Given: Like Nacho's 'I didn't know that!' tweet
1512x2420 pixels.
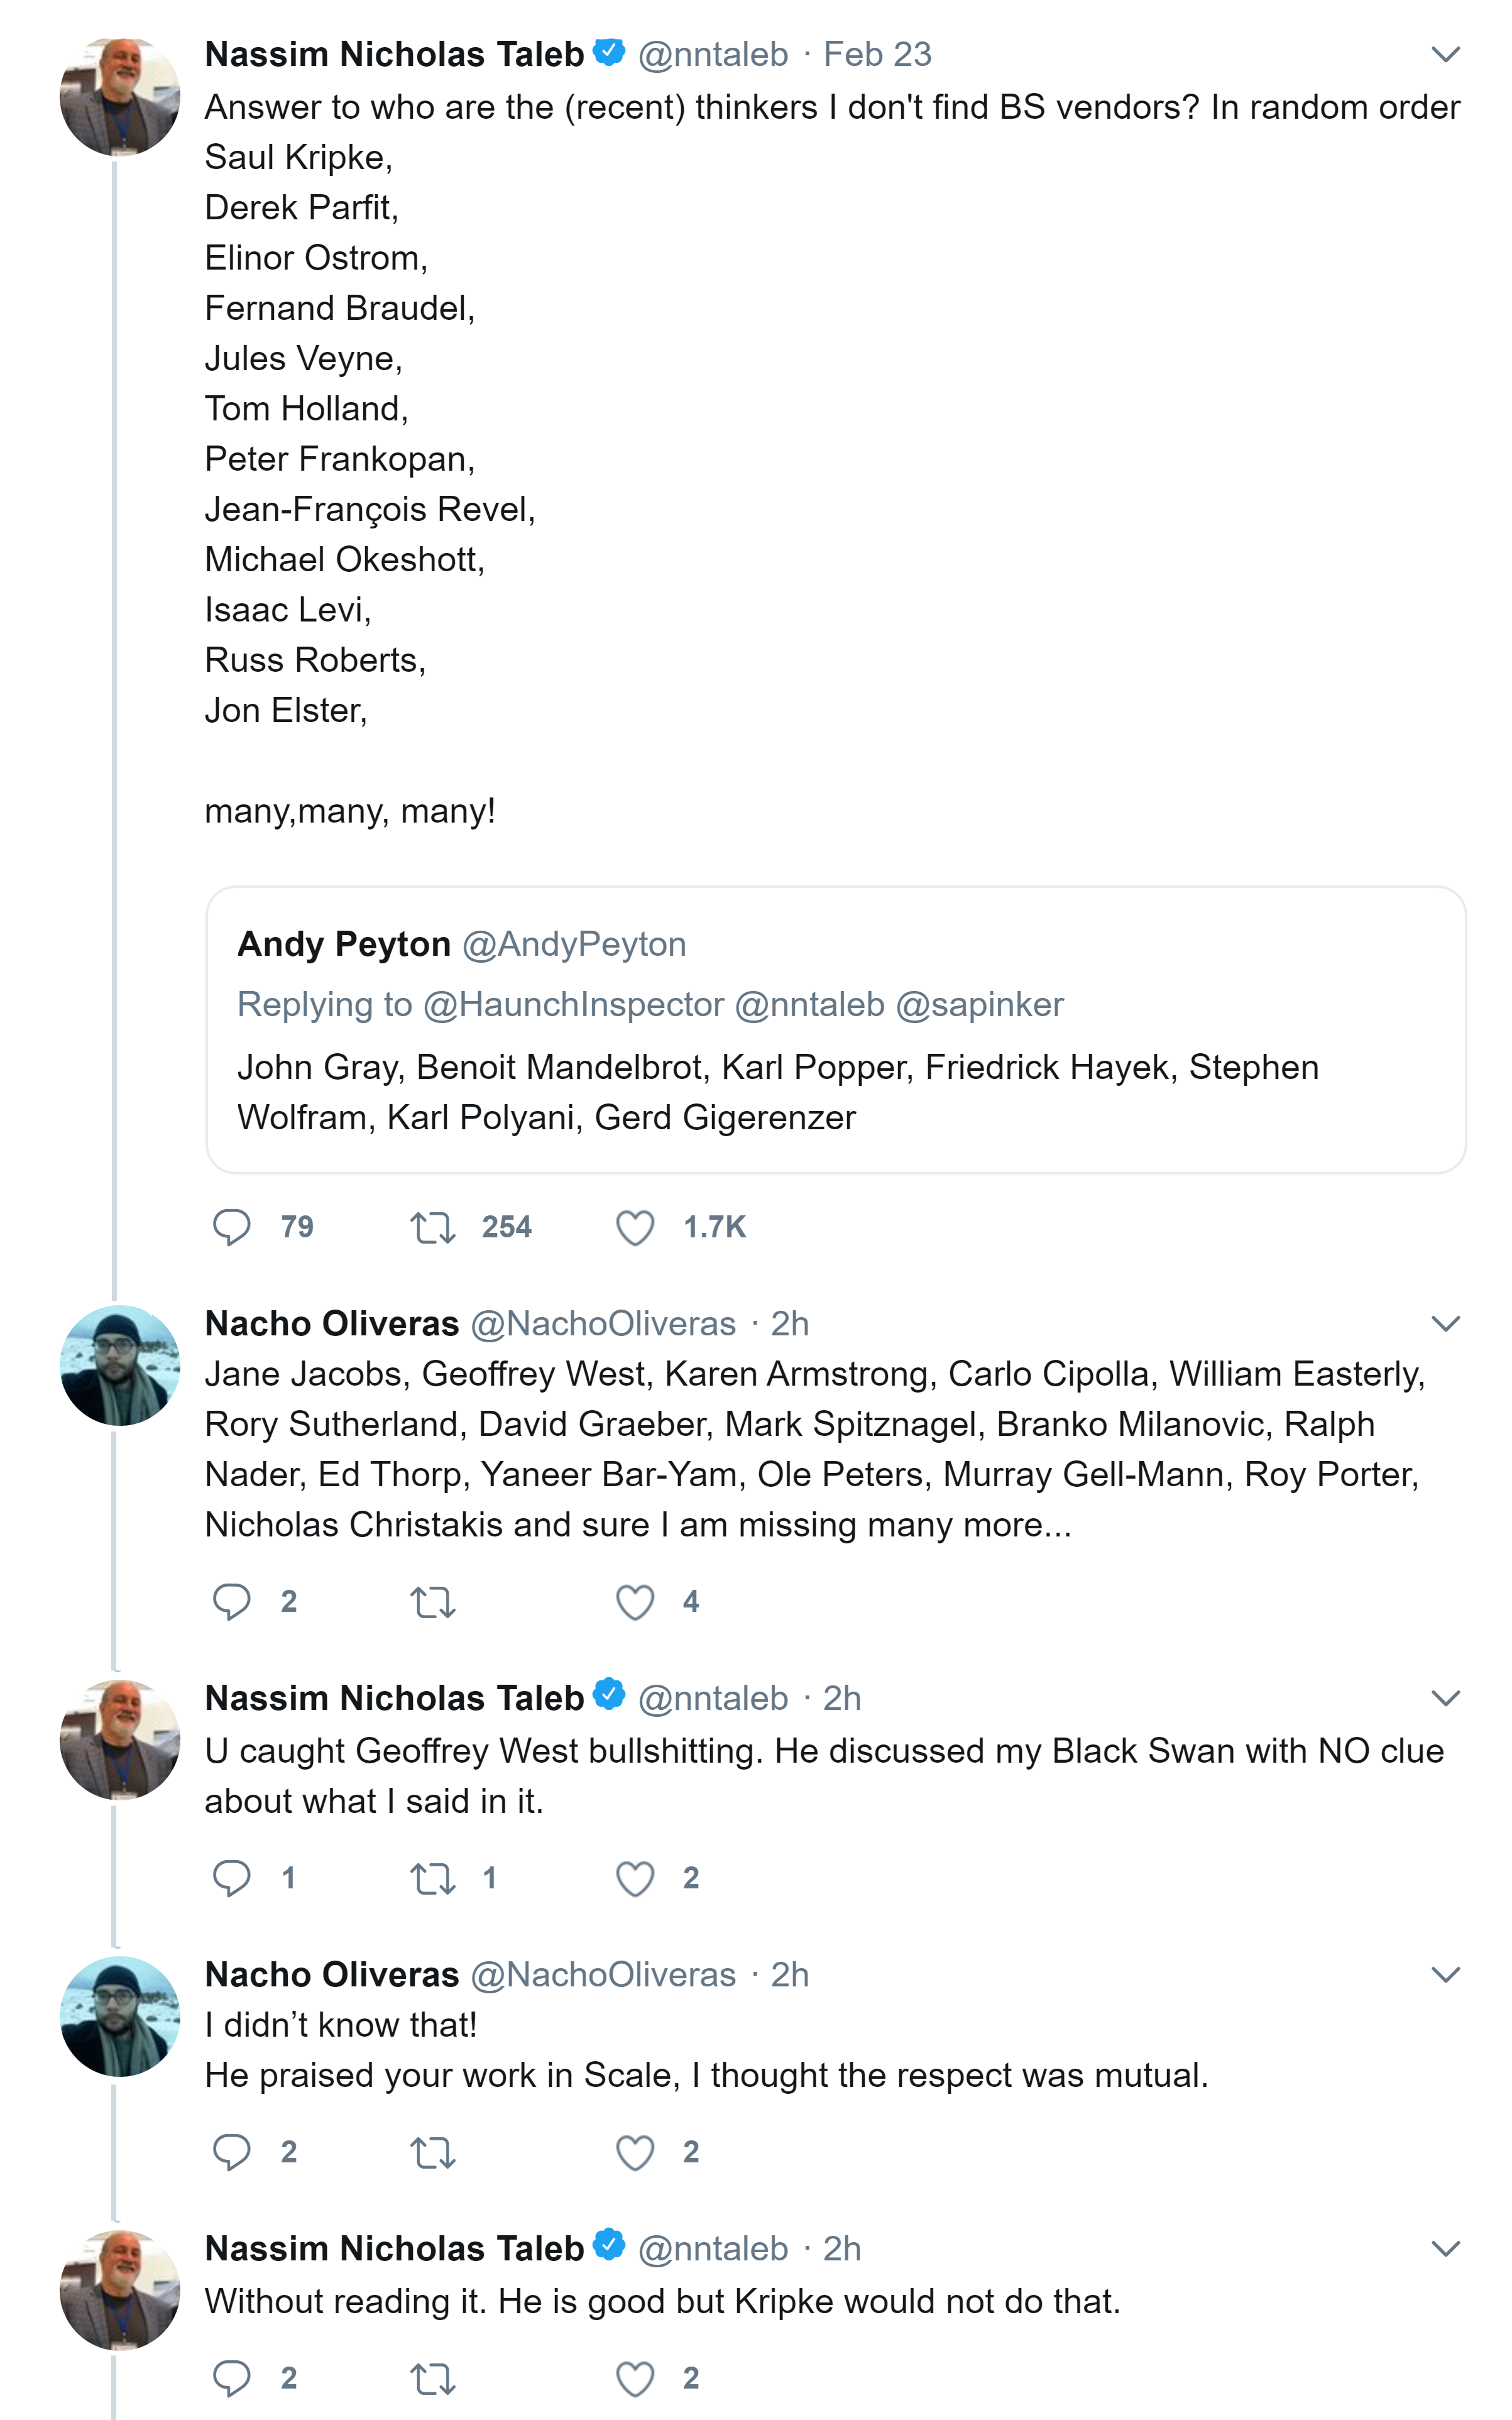Looking at the screenshot, I should pyautogui.click(x=635, y=2151).
